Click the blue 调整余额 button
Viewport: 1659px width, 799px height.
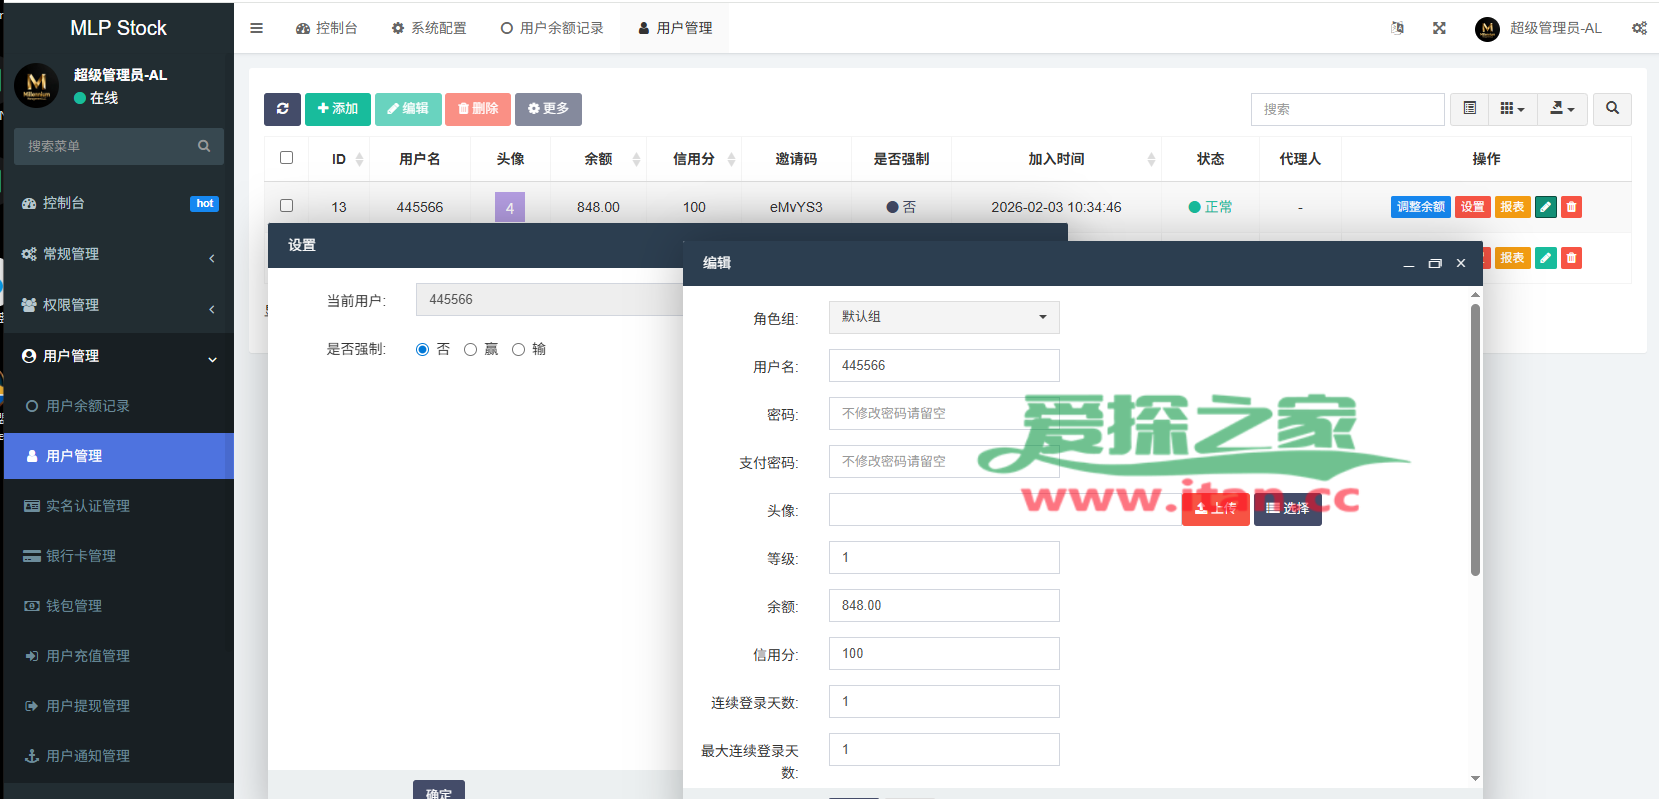(x=1420, y=207)
